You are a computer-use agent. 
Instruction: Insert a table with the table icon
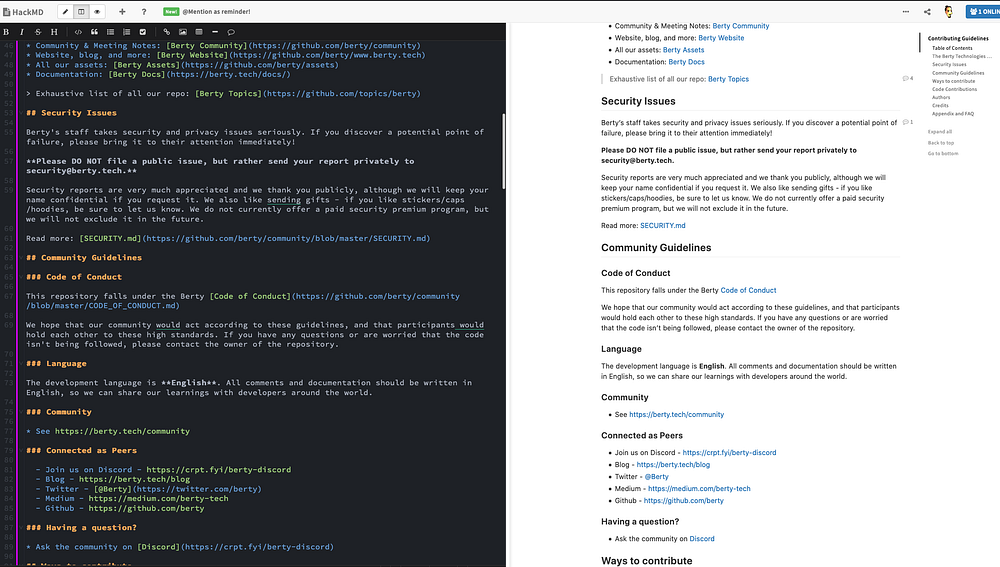[x=199, y=32]
